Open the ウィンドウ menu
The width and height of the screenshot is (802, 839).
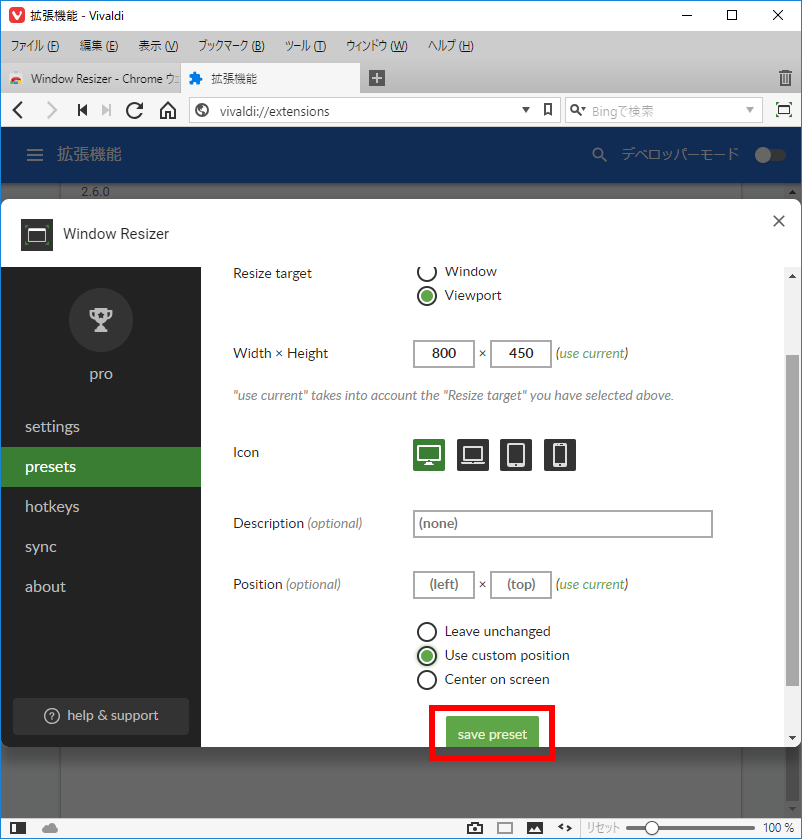tap(377, 46)
